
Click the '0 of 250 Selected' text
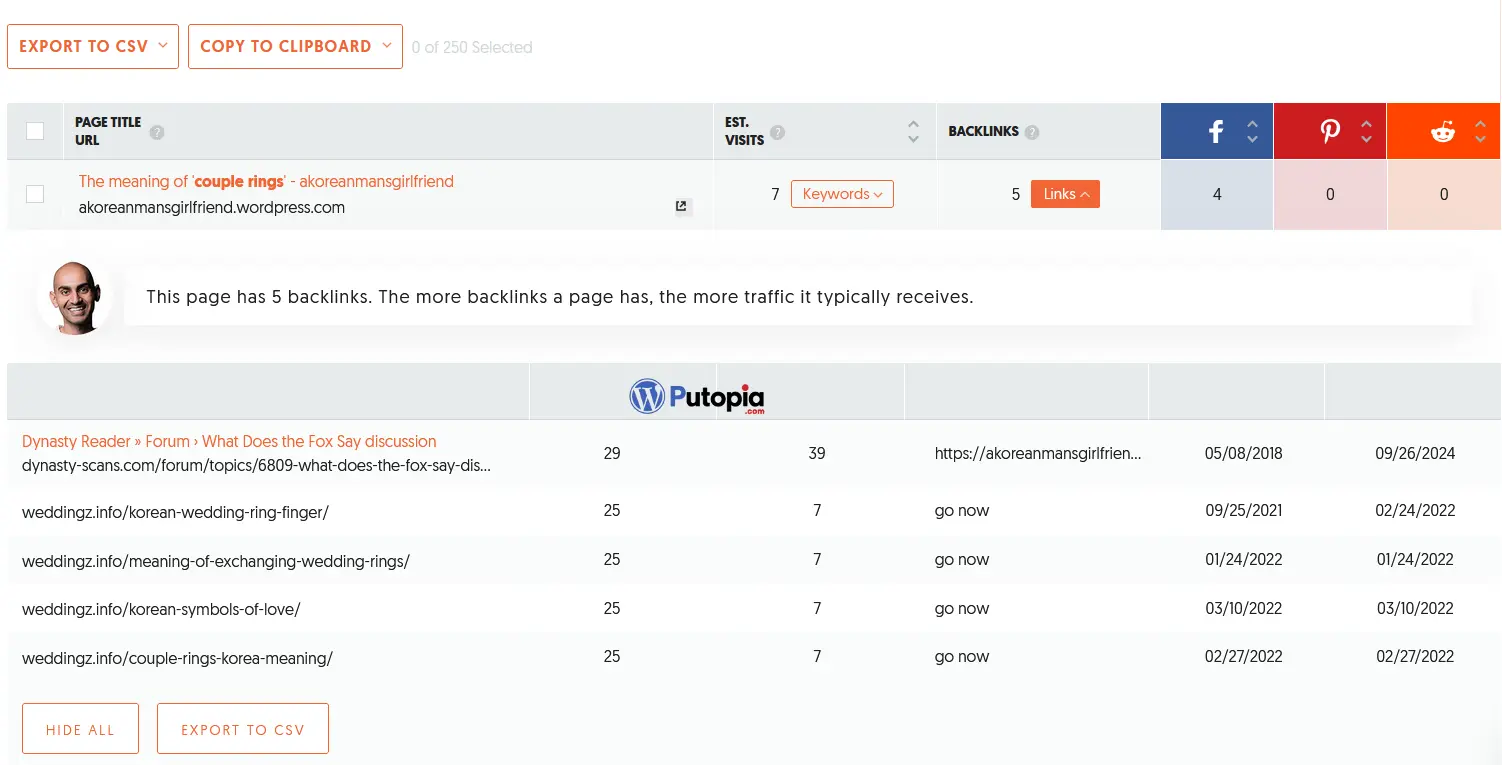pos(472,47)
